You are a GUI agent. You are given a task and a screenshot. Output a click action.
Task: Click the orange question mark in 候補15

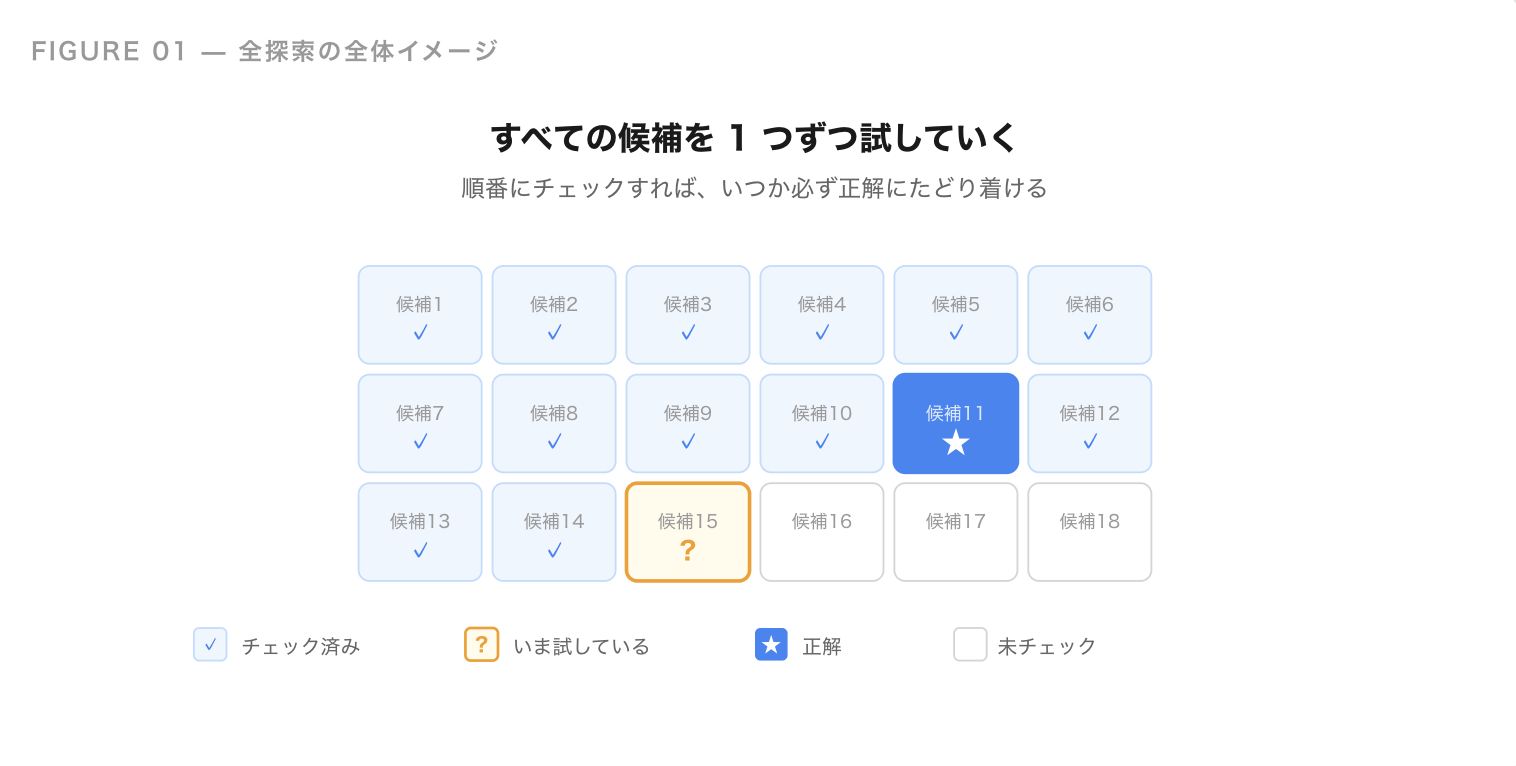pyautogui.click(x=688, y=551)
